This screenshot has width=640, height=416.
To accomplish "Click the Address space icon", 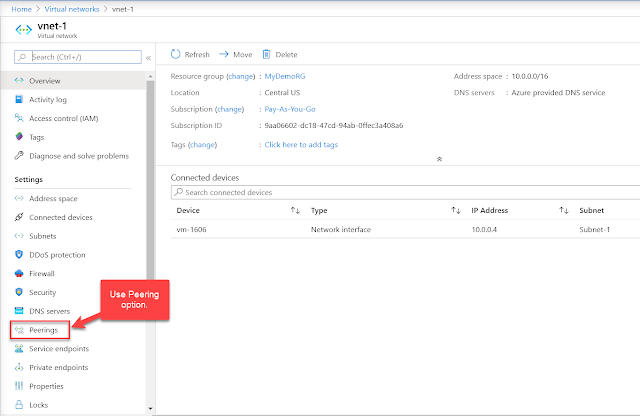I will coord(19,198).
